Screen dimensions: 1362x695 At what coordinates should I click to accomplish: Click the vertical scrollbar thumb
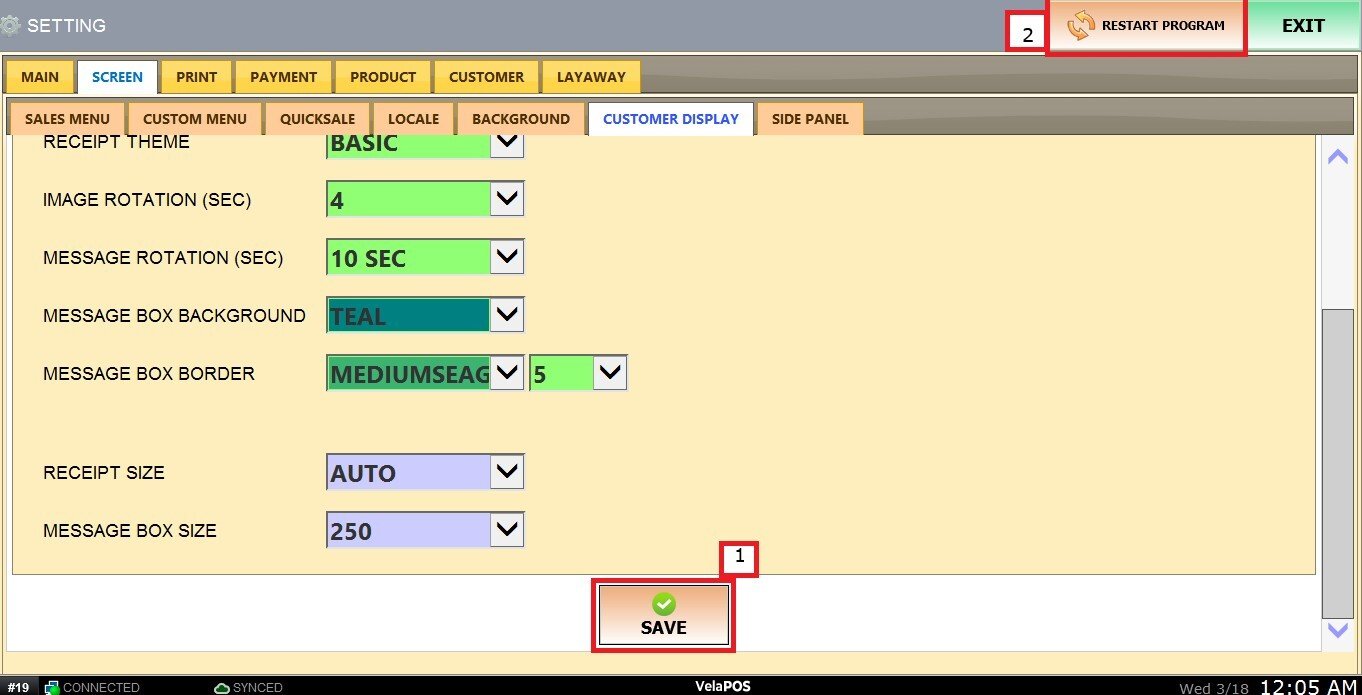tap(1337, 463)
